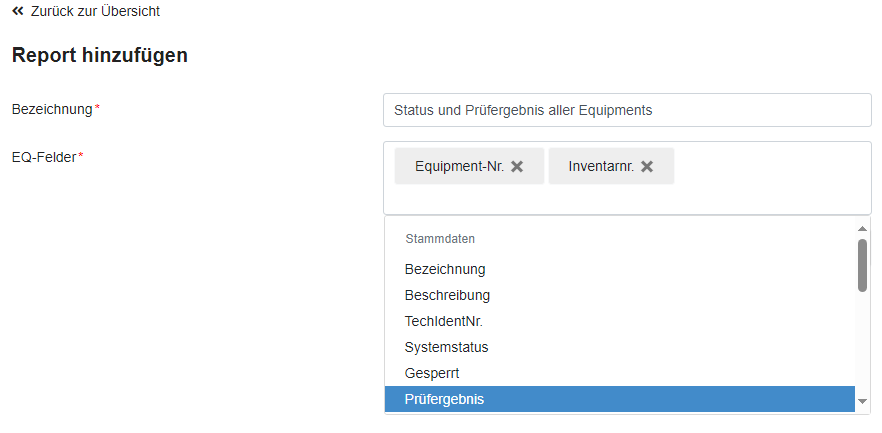Click the dropdown list scrollbar thumb
The width and height of the screenshot is (882, 433).
pos(862,265)
